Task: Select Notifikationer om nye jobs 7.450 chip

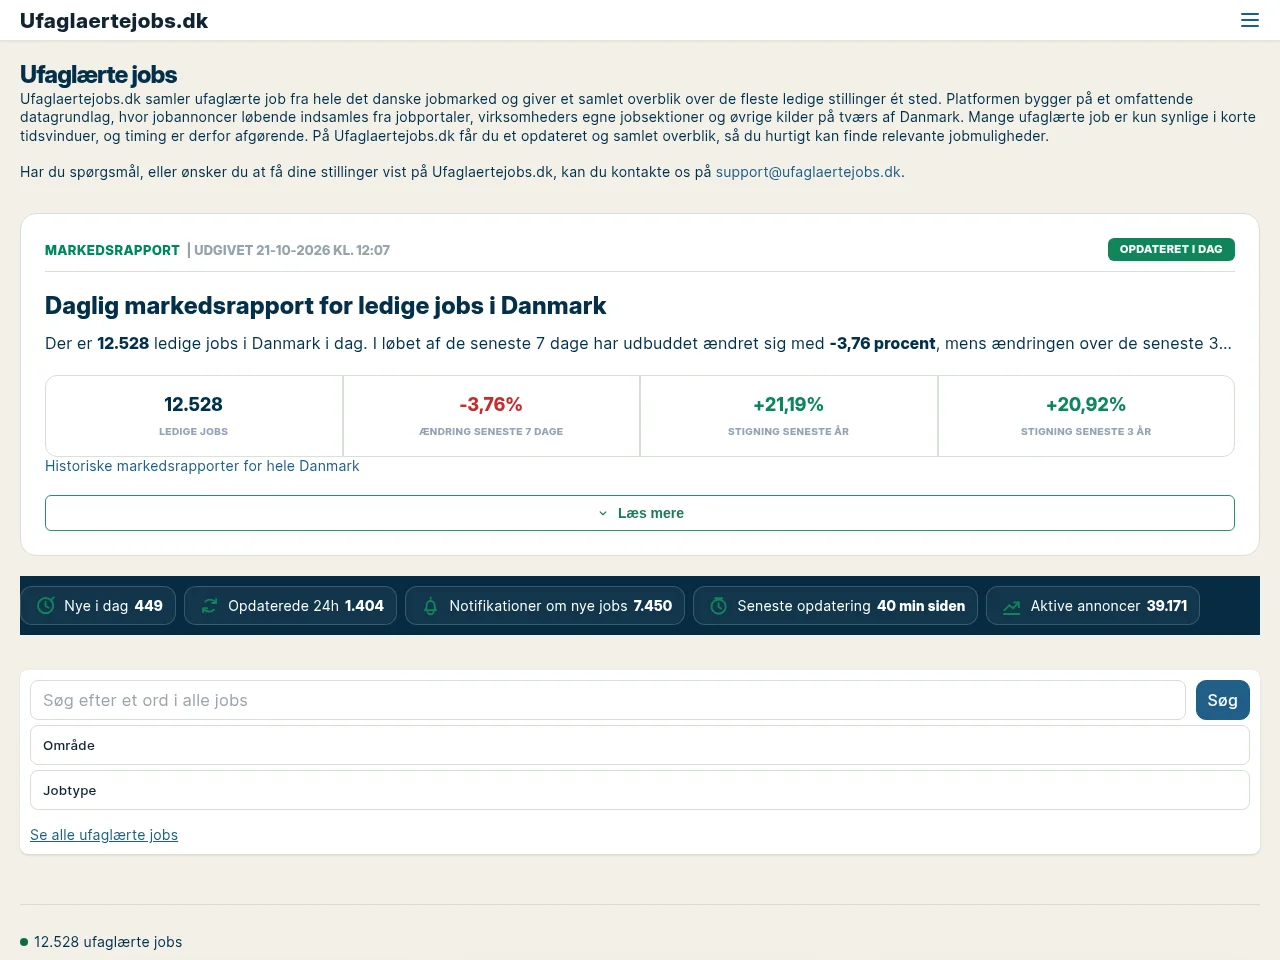Action: tap(545, 606)
